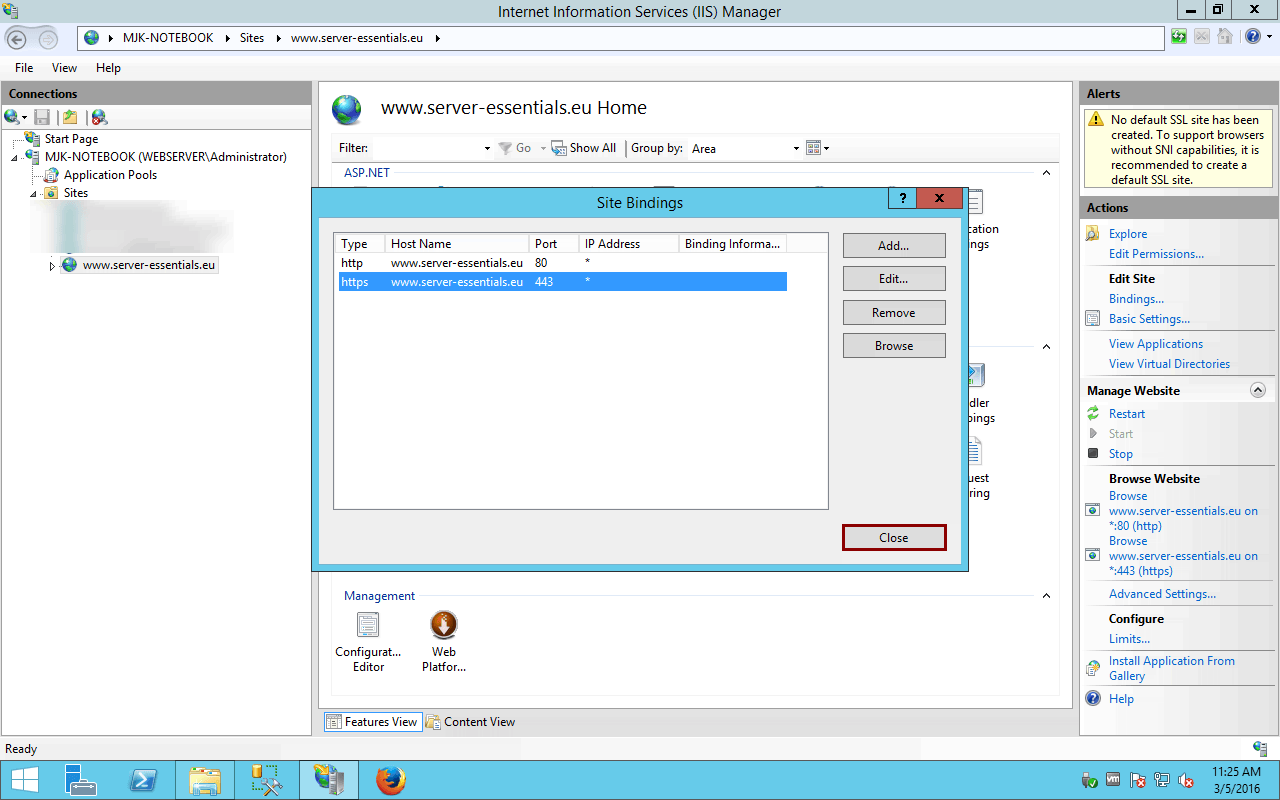Open the Filter text dropdown arrow
Image resolution: width=1280 pixels, height=800 pixels.
tap(487, 148)
